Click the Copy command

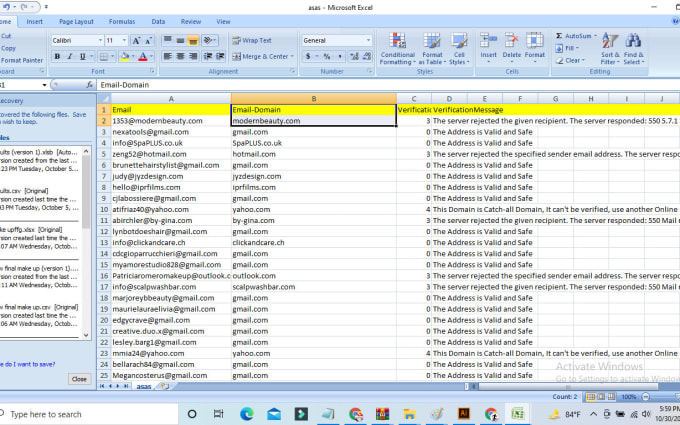8,48
